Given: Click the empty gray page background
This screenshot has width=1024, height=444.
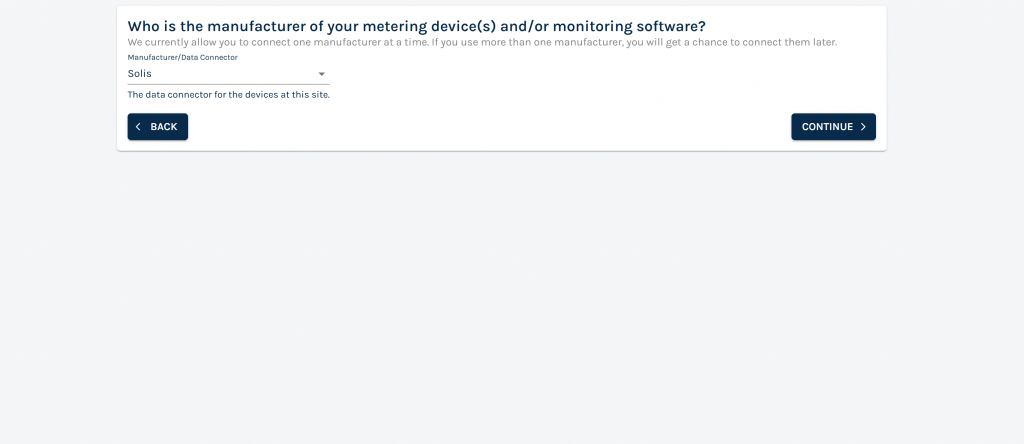Looking at the screenshot, I should 512,294.
